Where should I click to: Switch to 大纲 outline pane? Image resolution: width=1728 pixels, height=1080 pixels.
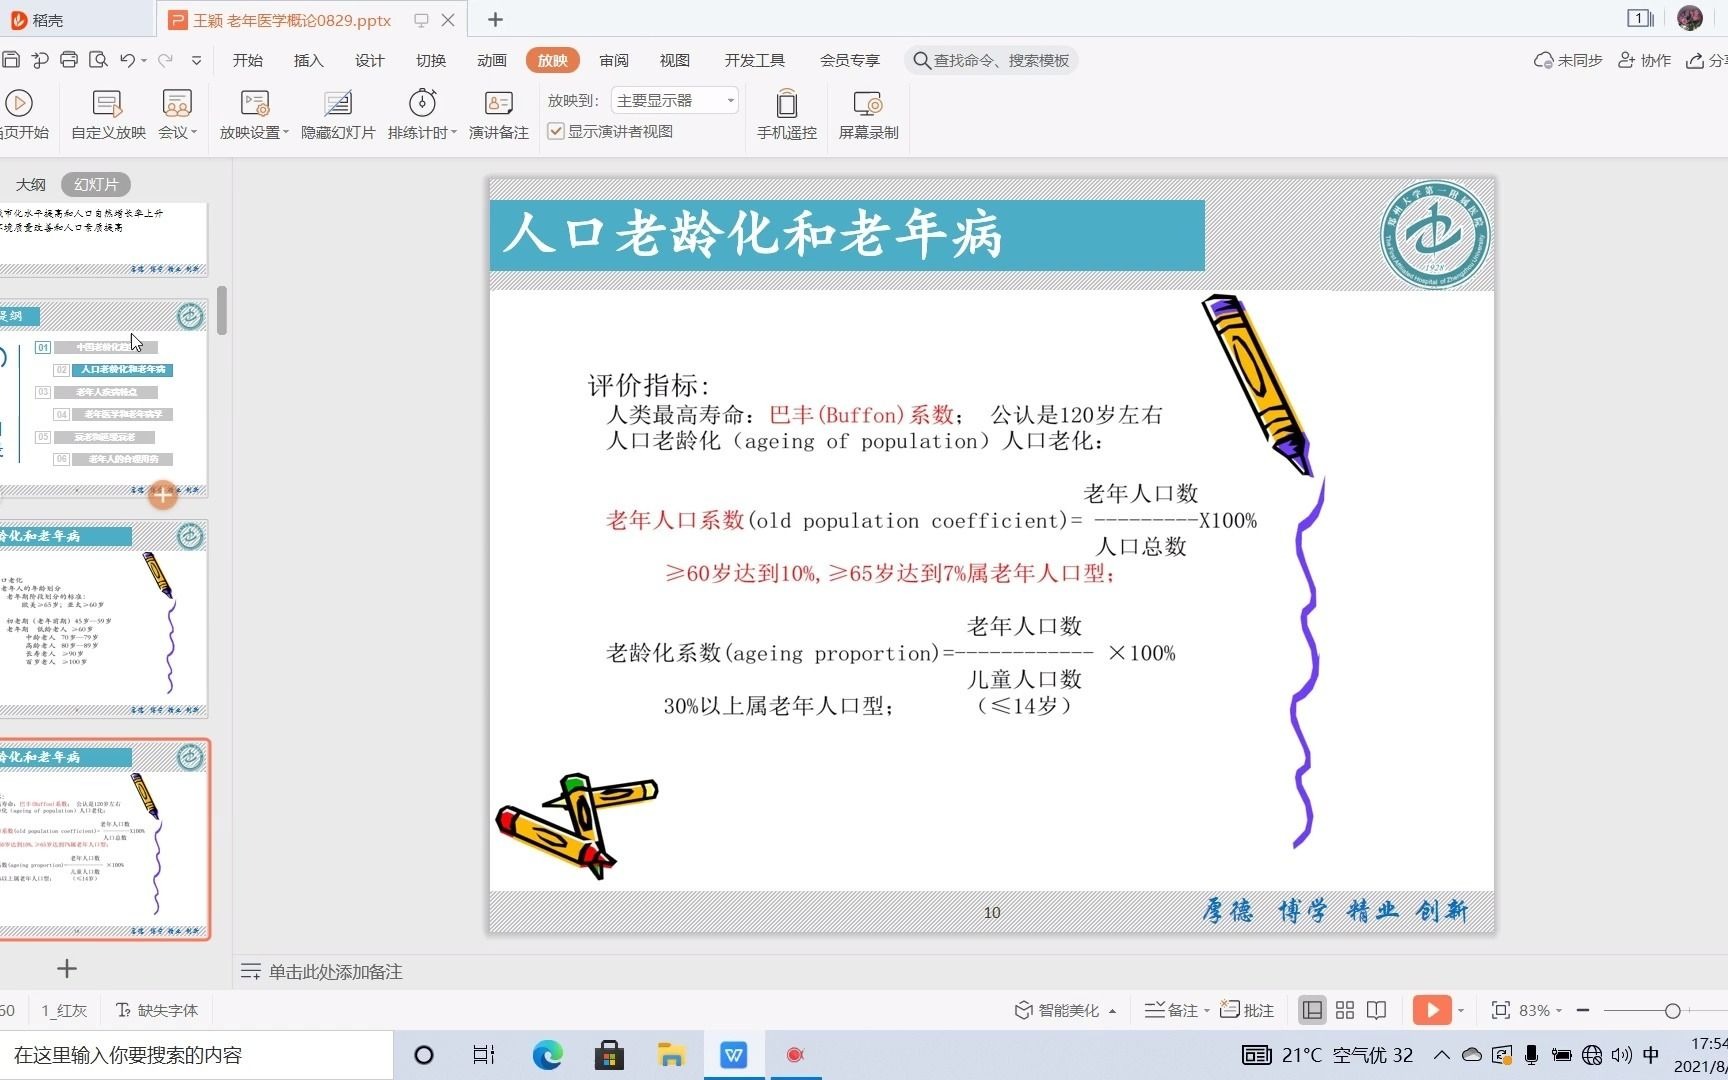[31, 184]
